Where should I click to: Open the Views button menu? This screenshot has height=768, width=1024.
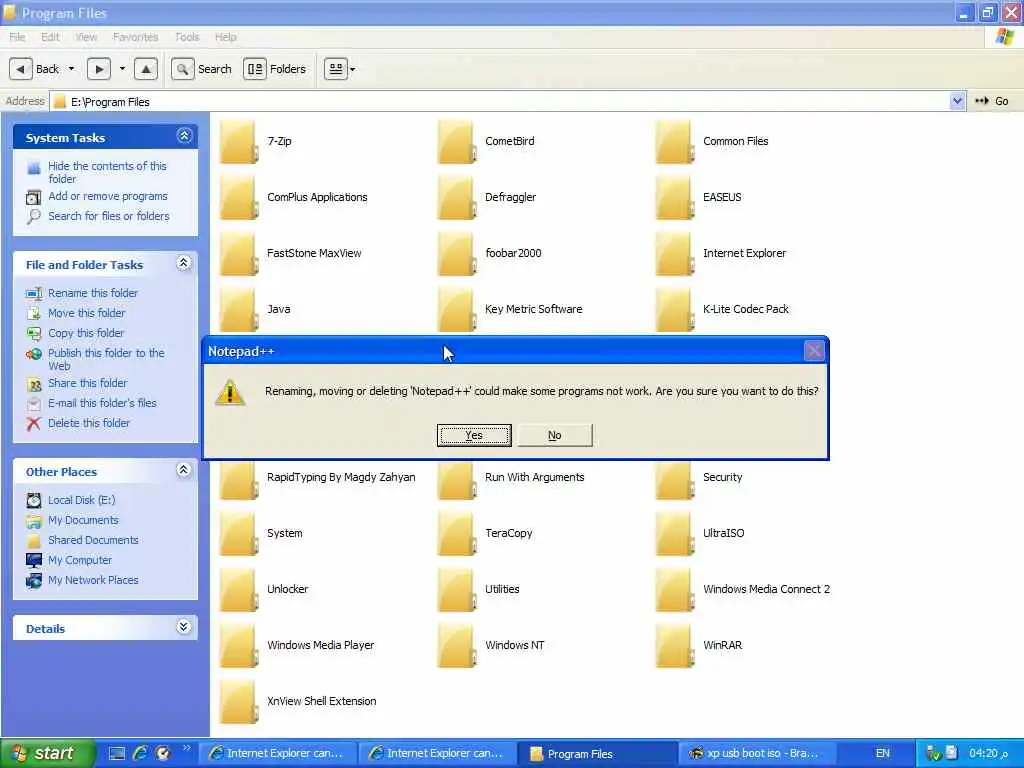(x=340, y=69)
